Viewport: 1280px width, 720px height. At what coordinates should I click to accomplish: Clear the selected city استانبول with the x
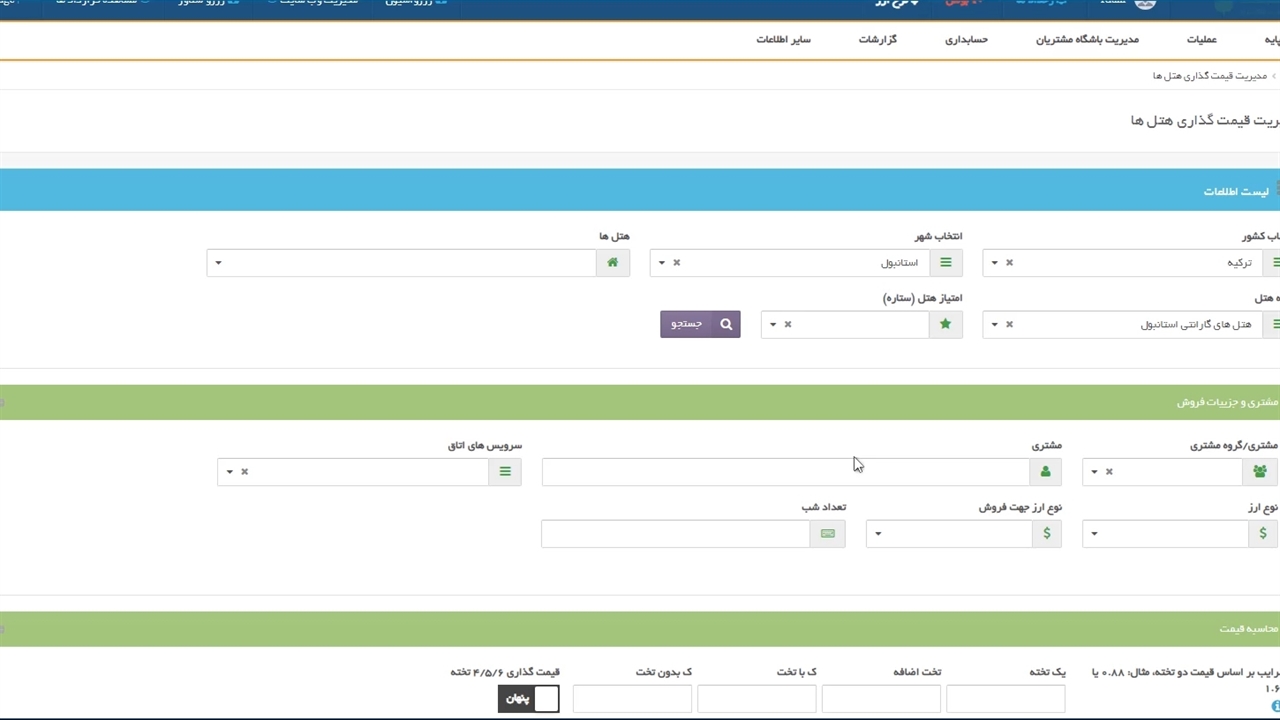pos(677,263)
